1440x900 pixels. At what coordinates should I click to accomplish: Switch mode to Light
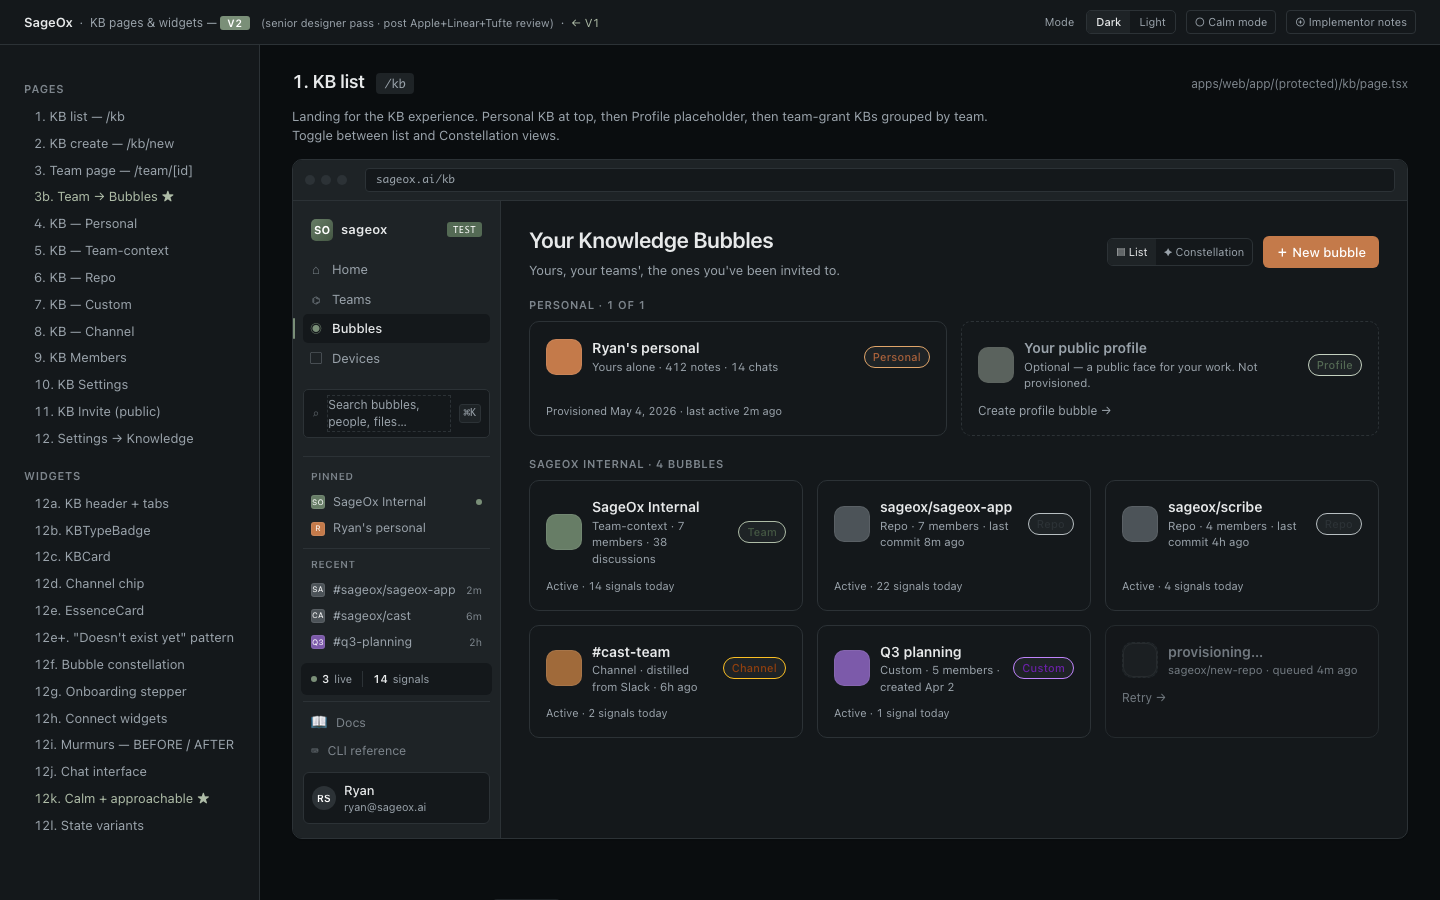click(1152, 22)
